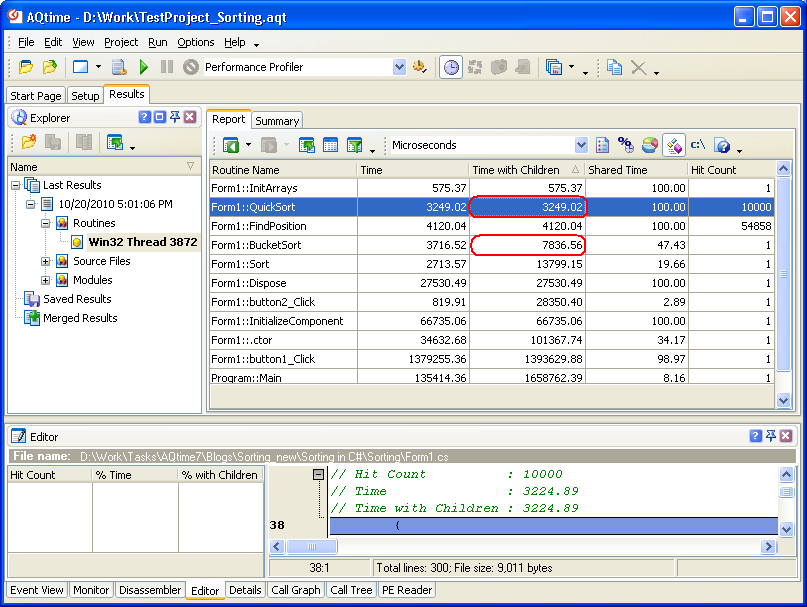This screenshot has width=807, height=607.
Task: Open the Performance Profiler dropdown
Action: [x=399, y=67]
